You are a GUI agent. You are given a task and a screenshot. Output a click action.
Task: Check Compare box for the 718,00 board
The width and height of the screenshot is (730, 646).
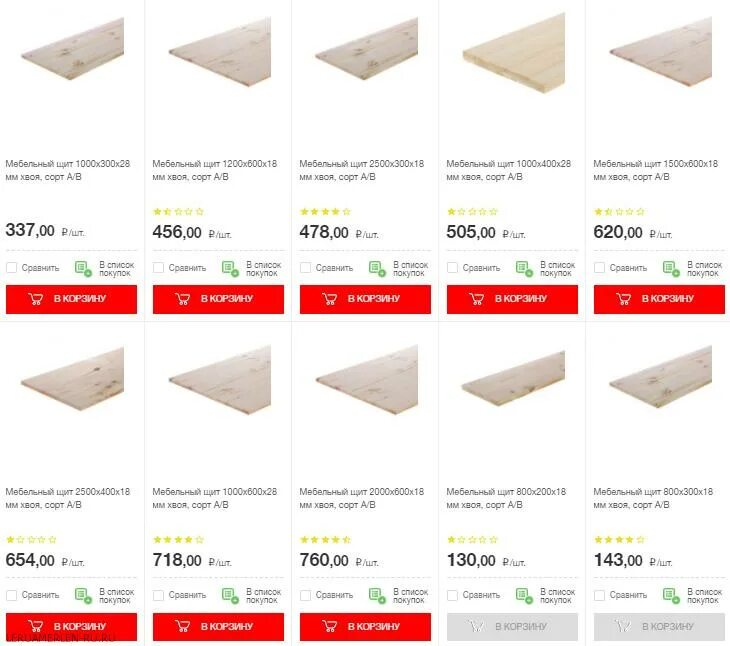pyautogui.click(x=159, y=595)
